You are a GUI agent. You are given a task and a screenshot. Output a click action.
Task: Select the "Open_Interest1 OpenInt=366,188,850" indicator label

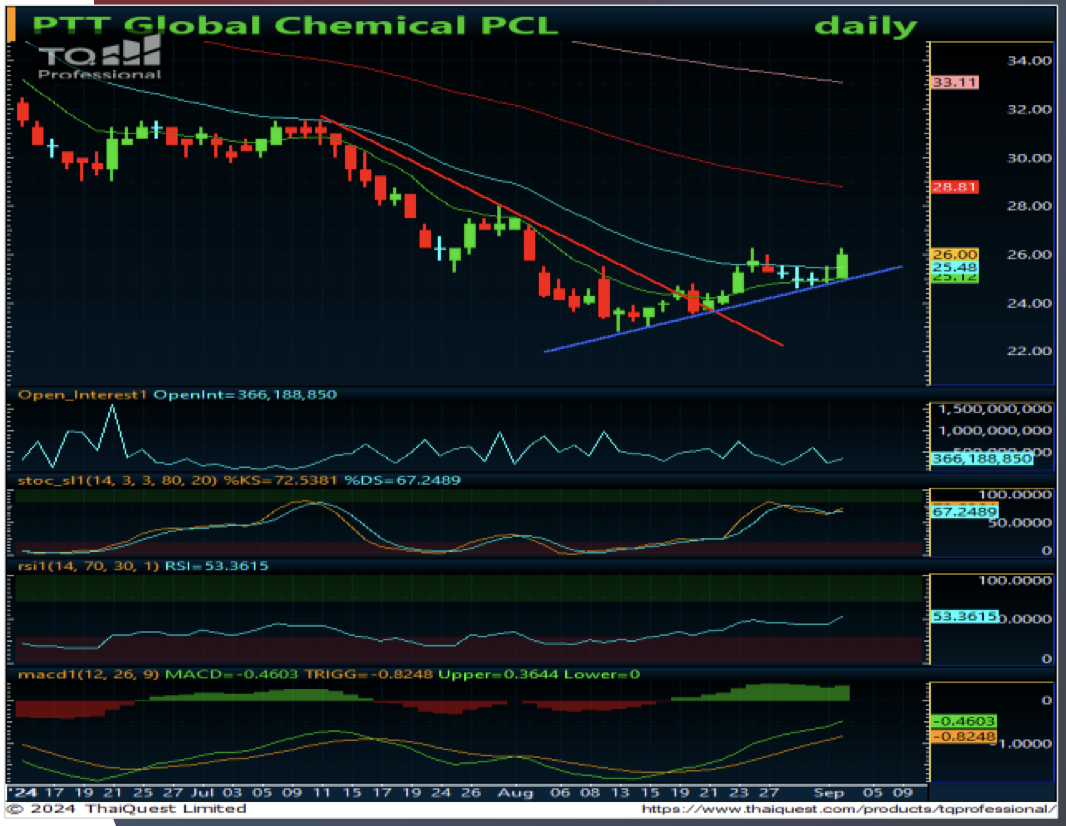coord(177,394)
